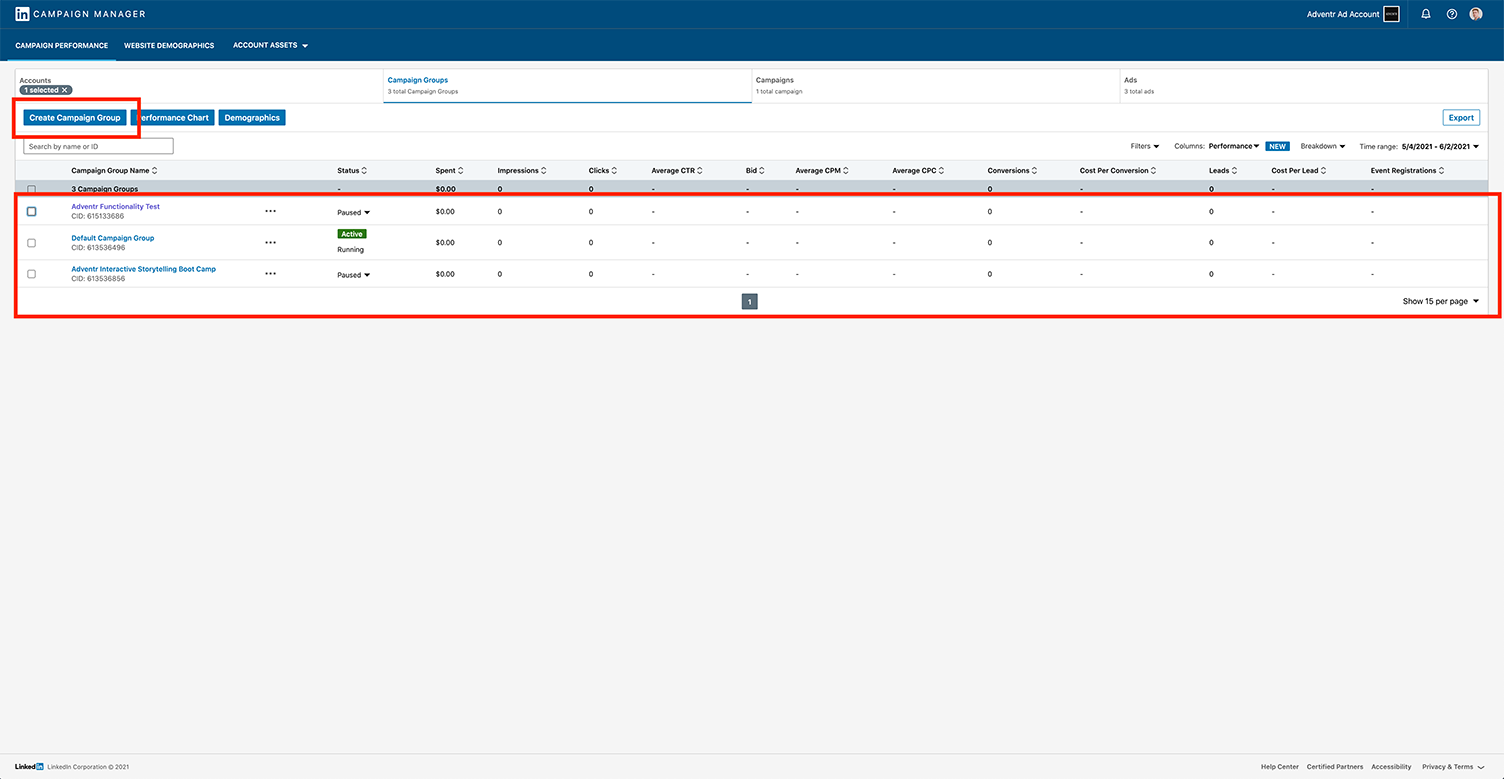Click Create Campaign Group button
Image resolution: width=1504 pixels, height=779 pixels.
pos(75,118)
